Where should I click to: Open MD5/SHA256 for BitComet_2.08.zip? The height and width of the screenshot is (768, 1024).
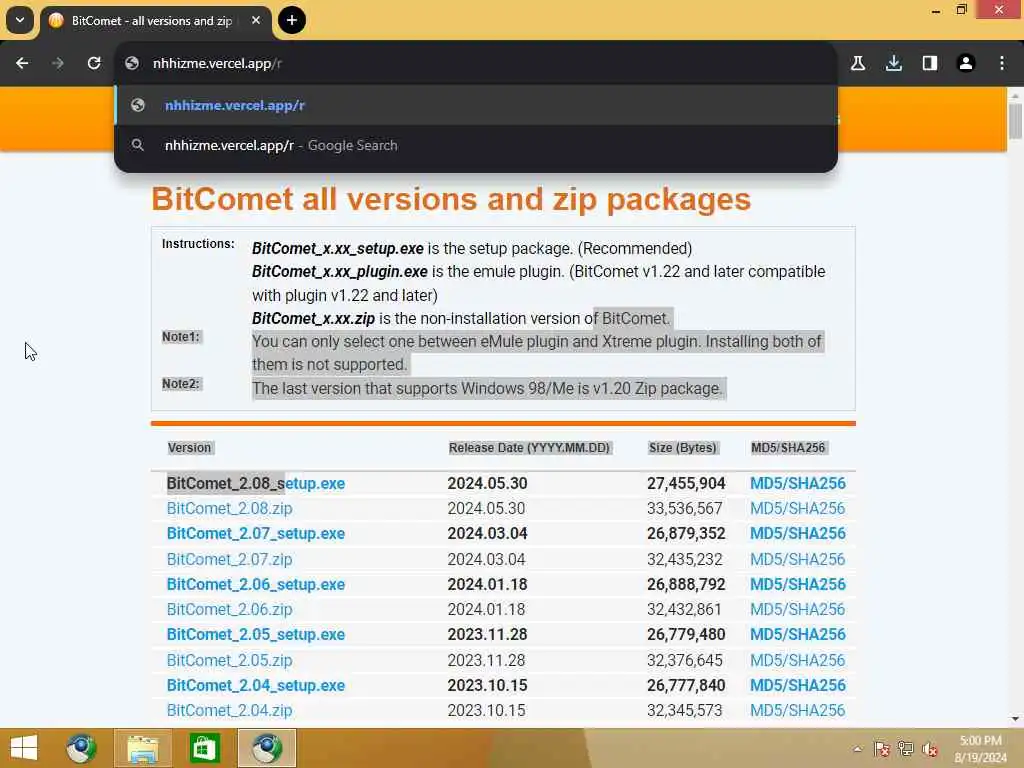797,508
